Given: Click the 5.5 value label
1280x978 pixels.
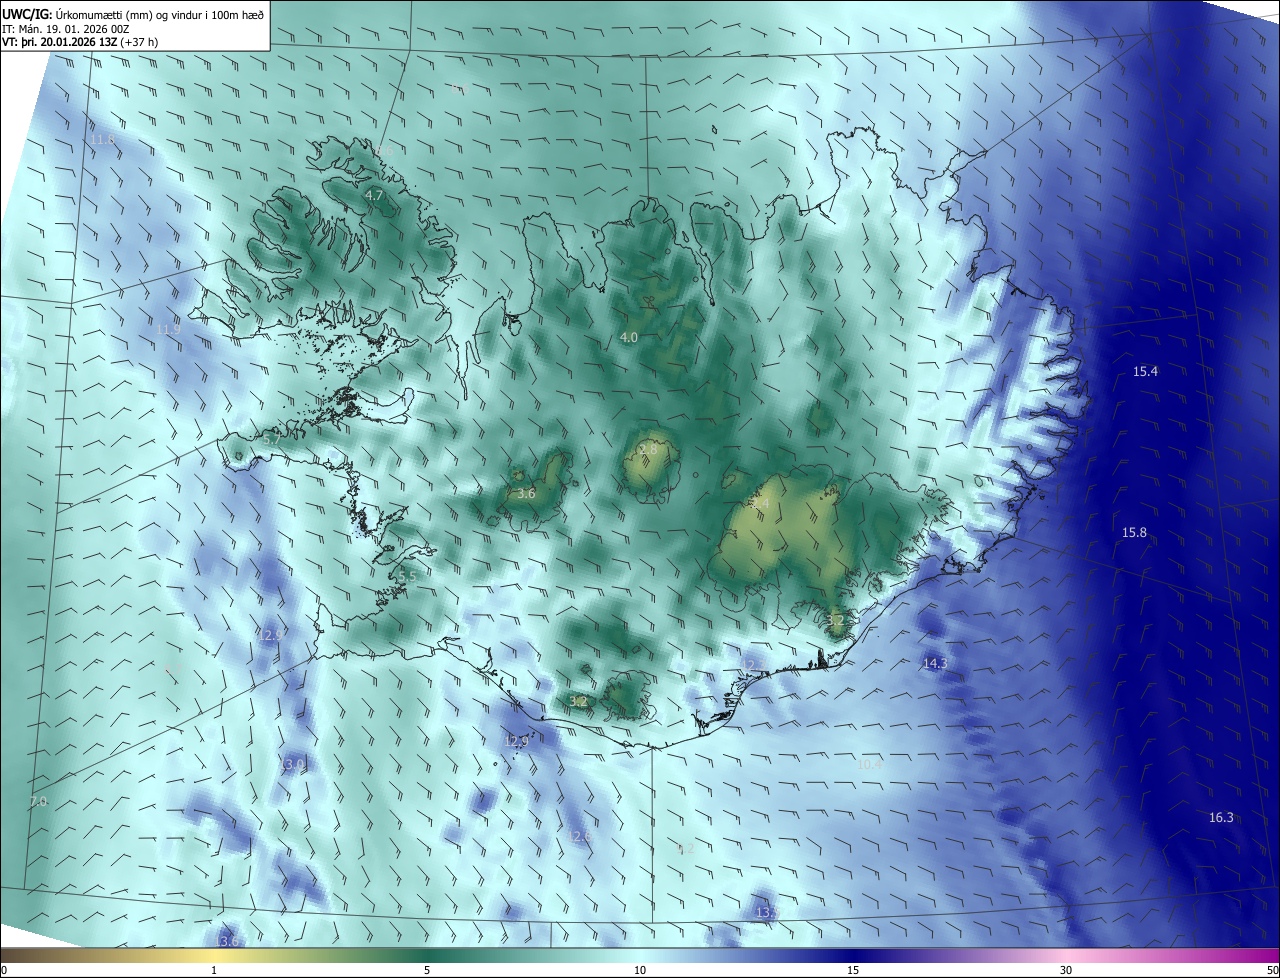Looking at the screenshot, I should coord(406,578).
